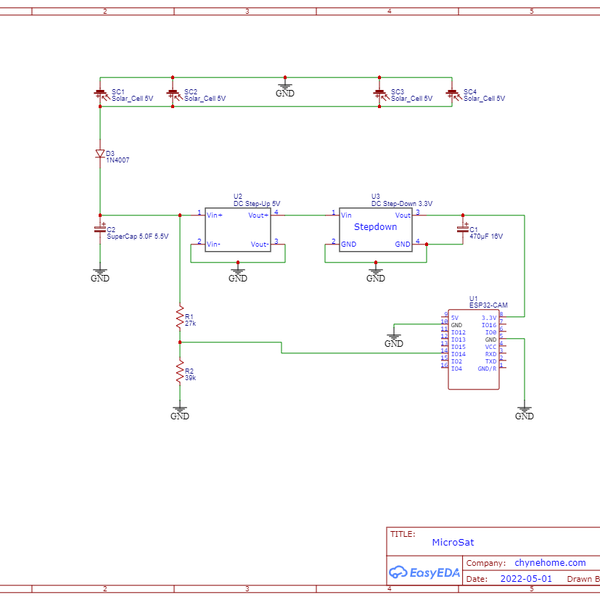Select the 2022-05-01 date field
This screenshot has height=600, width=600.
pyautogui.click(x=526, y=579)
